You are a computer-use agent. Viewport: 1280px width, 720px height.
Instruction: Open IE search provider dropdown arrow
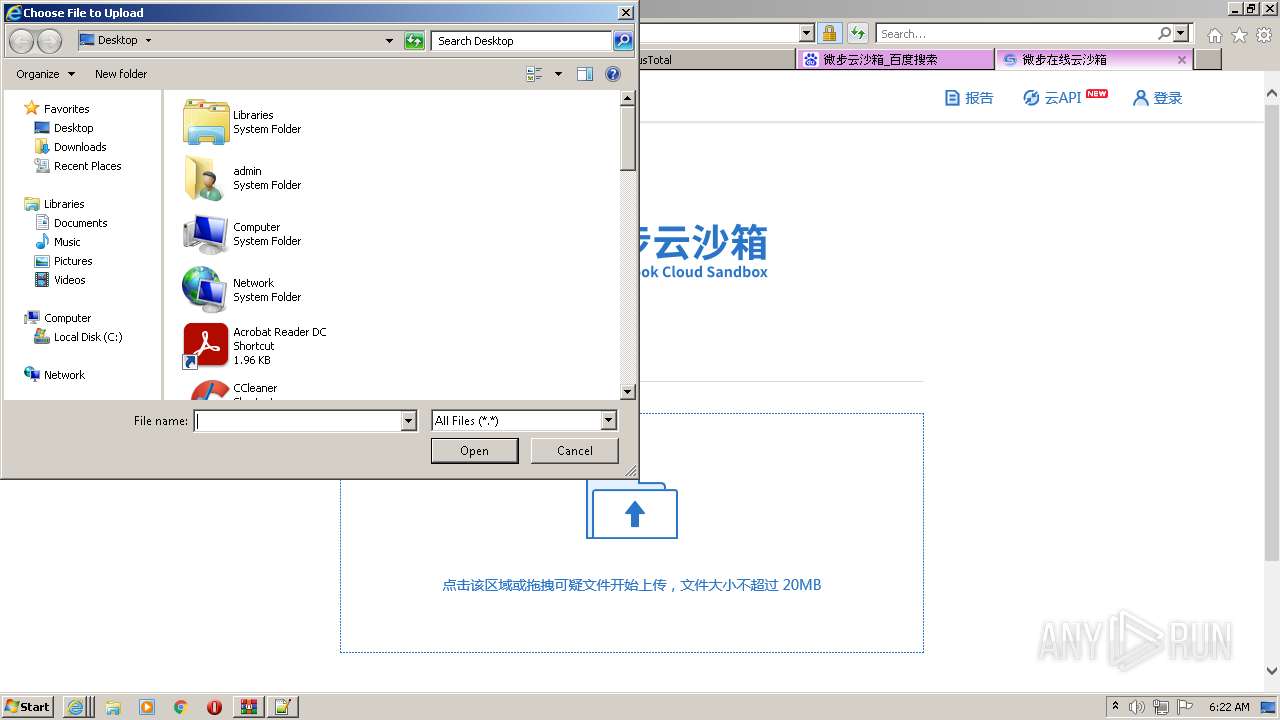tap(1181, 33)
